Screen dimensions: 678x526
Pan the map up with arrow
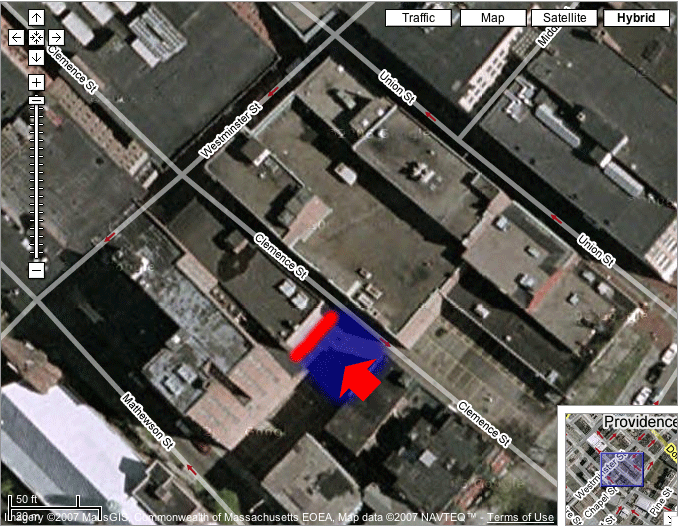click(x=36, y=17)
